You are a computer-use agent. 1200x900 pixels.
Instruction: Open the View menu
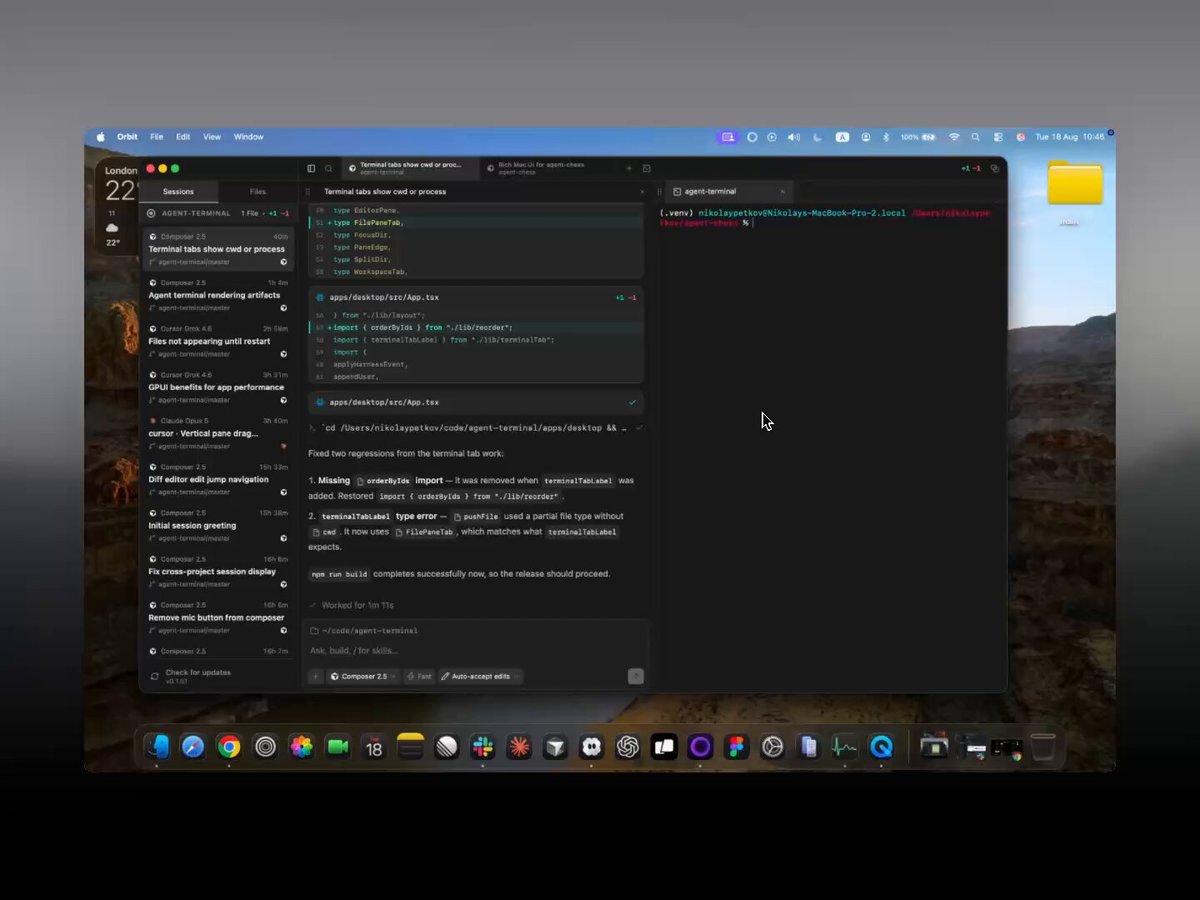click(212, 137)
